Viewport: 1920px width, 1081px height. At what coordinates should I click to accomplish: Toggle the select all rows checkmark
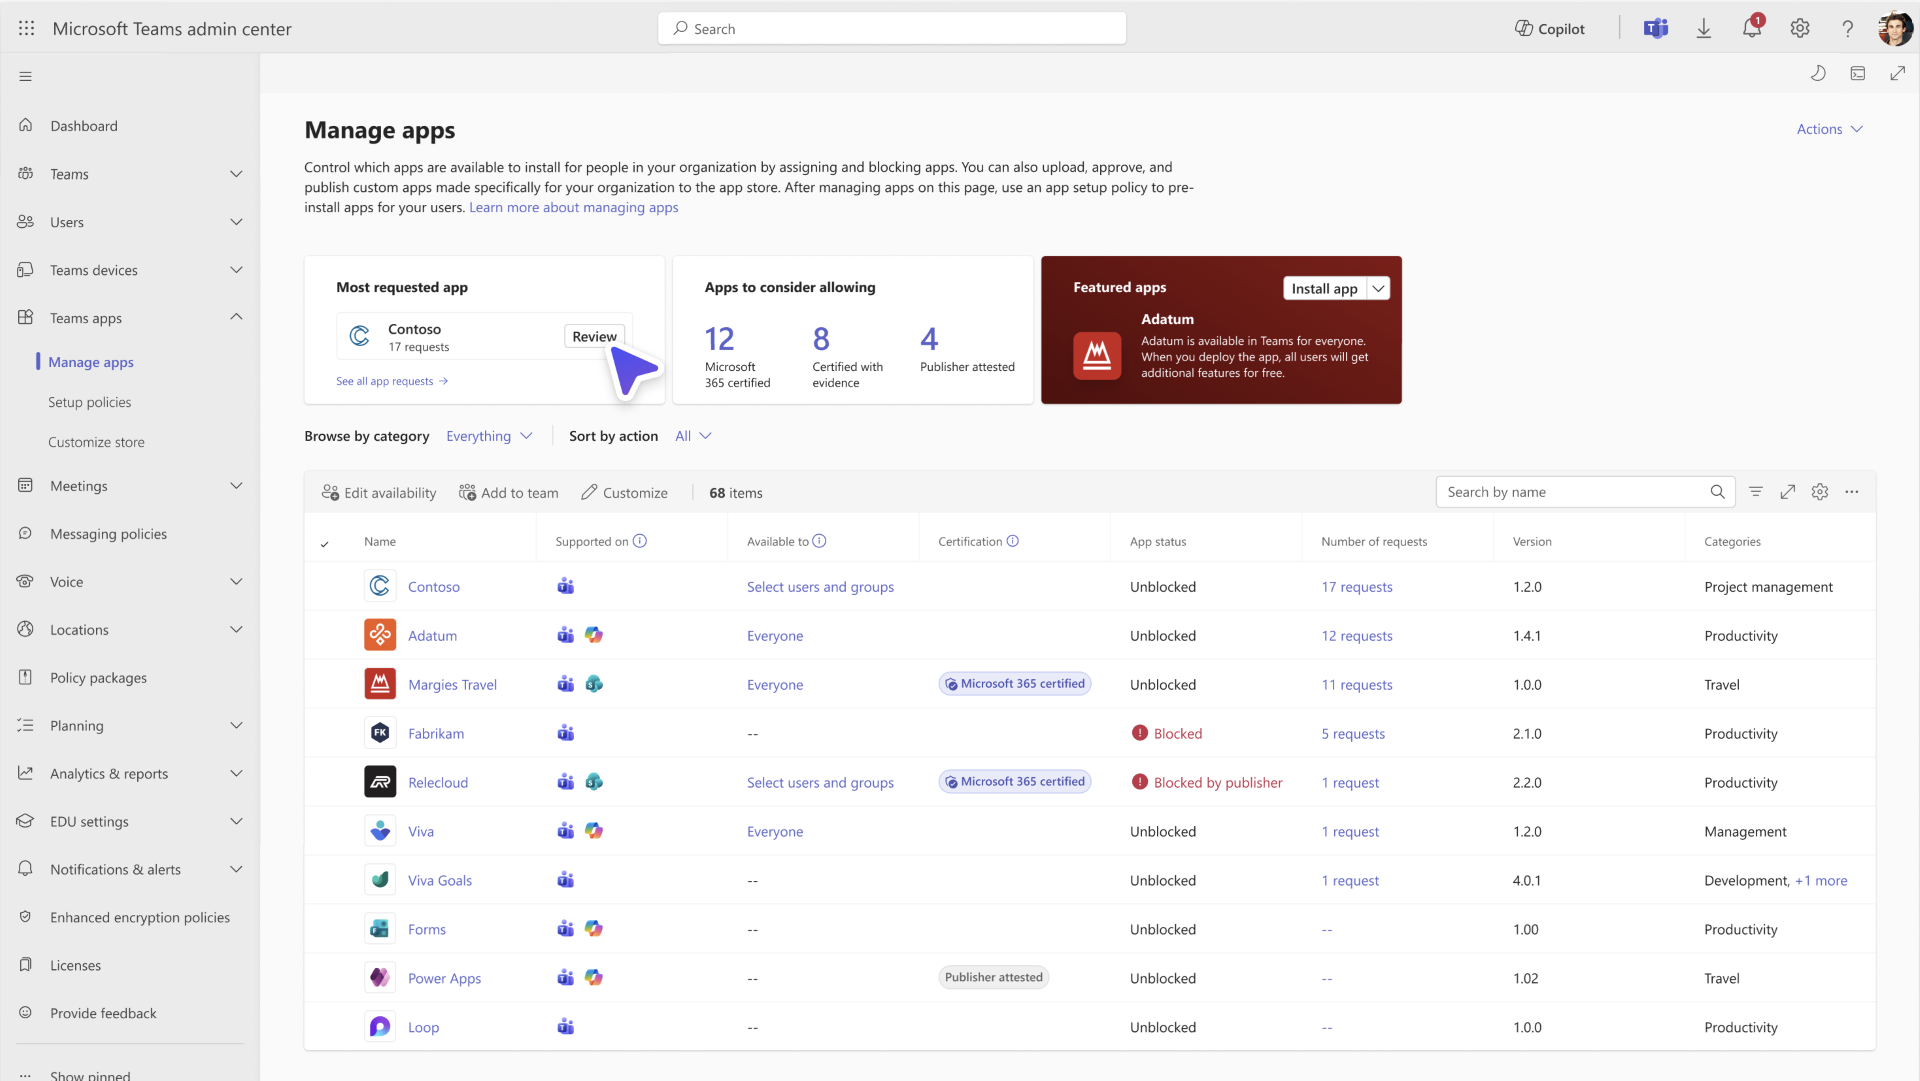(325, 544)
